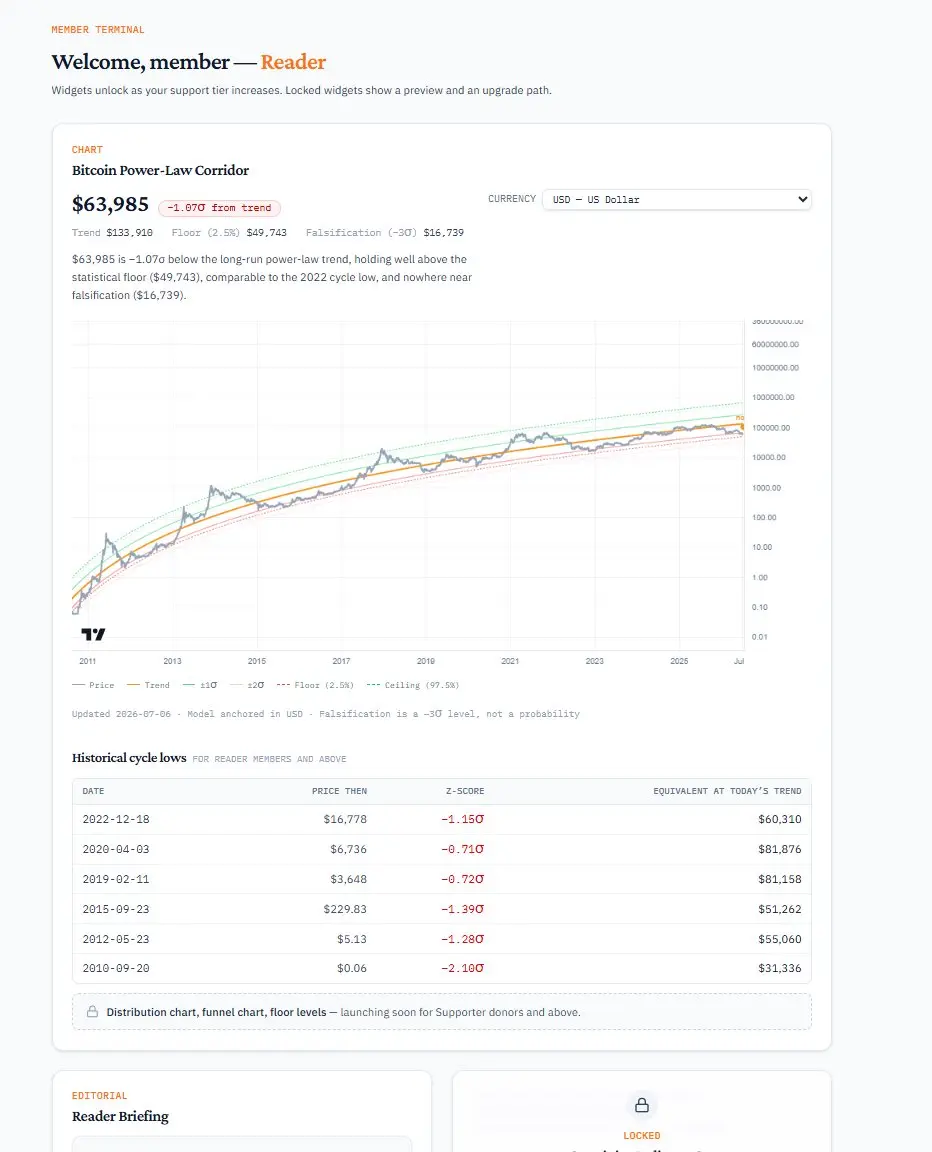The height and width of the screenshot is (1152, 932).
Task: Click the PRICE THEN column header
Action: 339,791
